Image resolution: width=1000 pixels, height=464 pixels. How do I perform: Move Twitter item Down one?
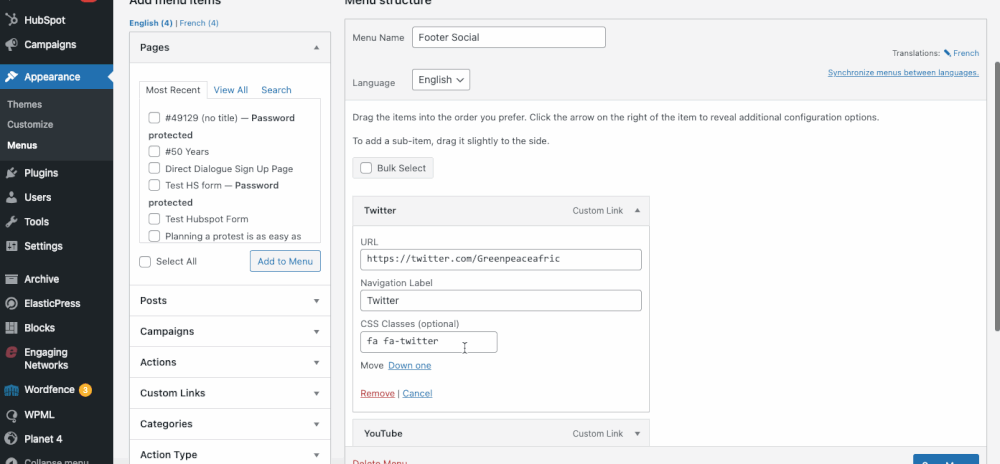point(409,365)
